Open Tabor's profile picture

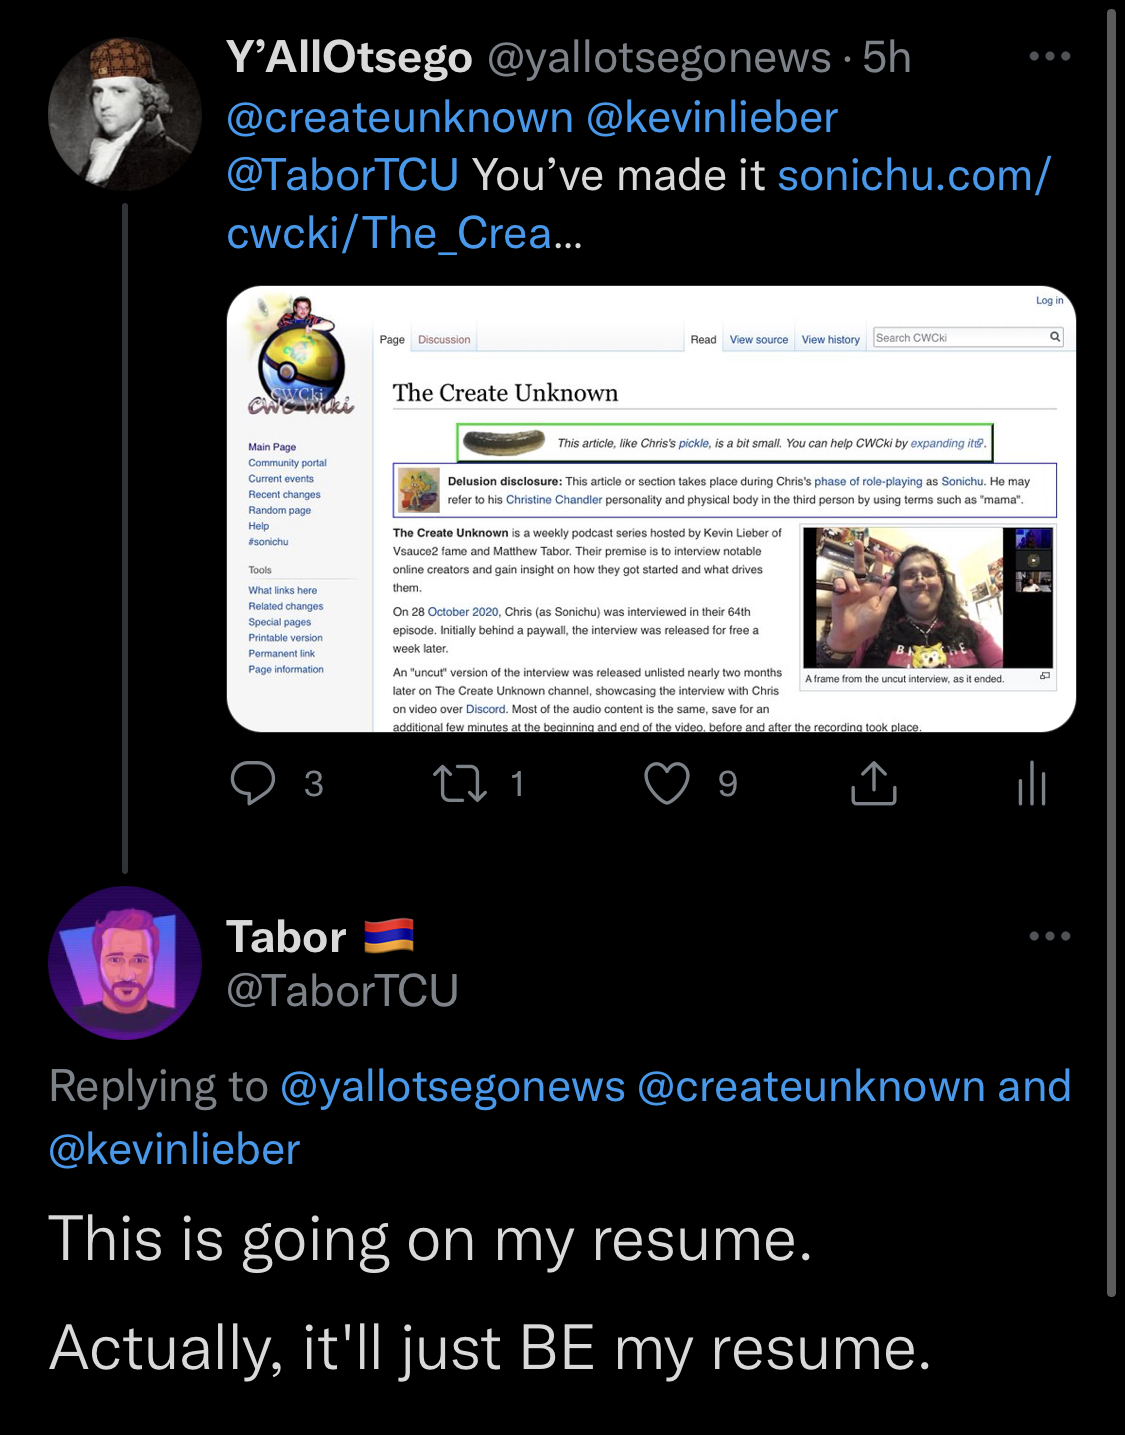pyautogui.click(x=125, y=963)
